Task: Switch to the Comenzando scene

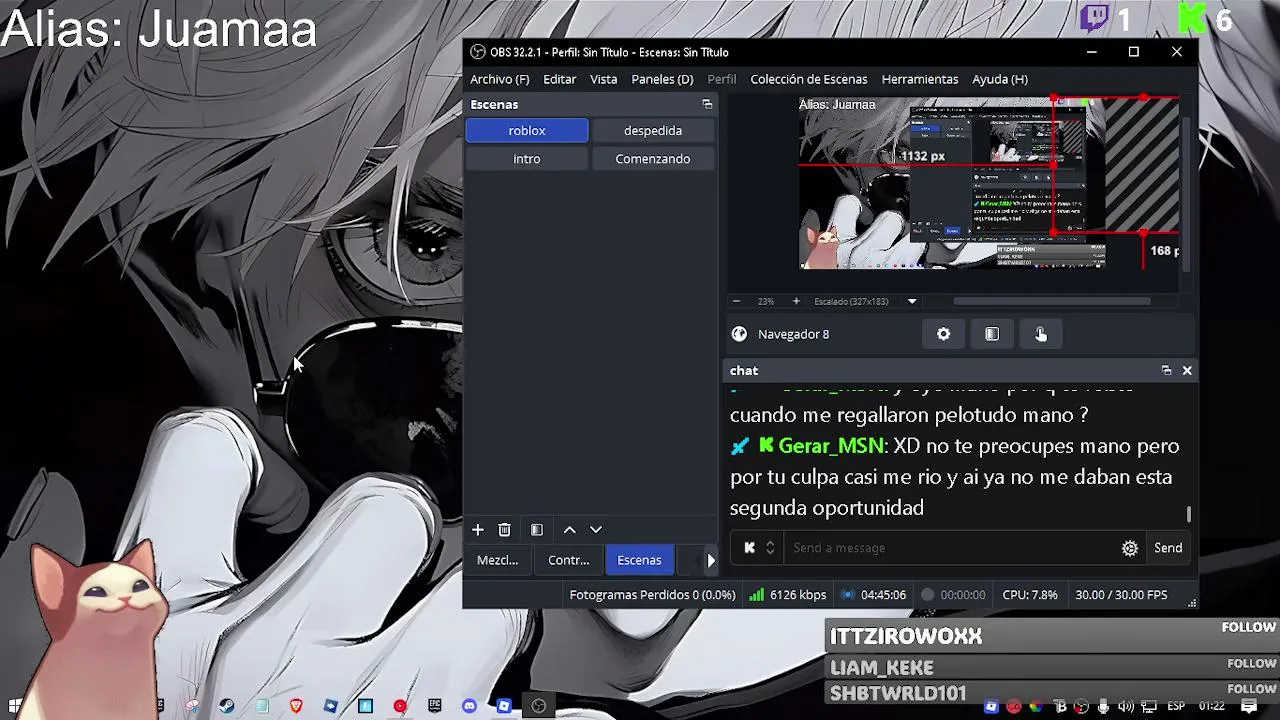Action: point(653,159)
